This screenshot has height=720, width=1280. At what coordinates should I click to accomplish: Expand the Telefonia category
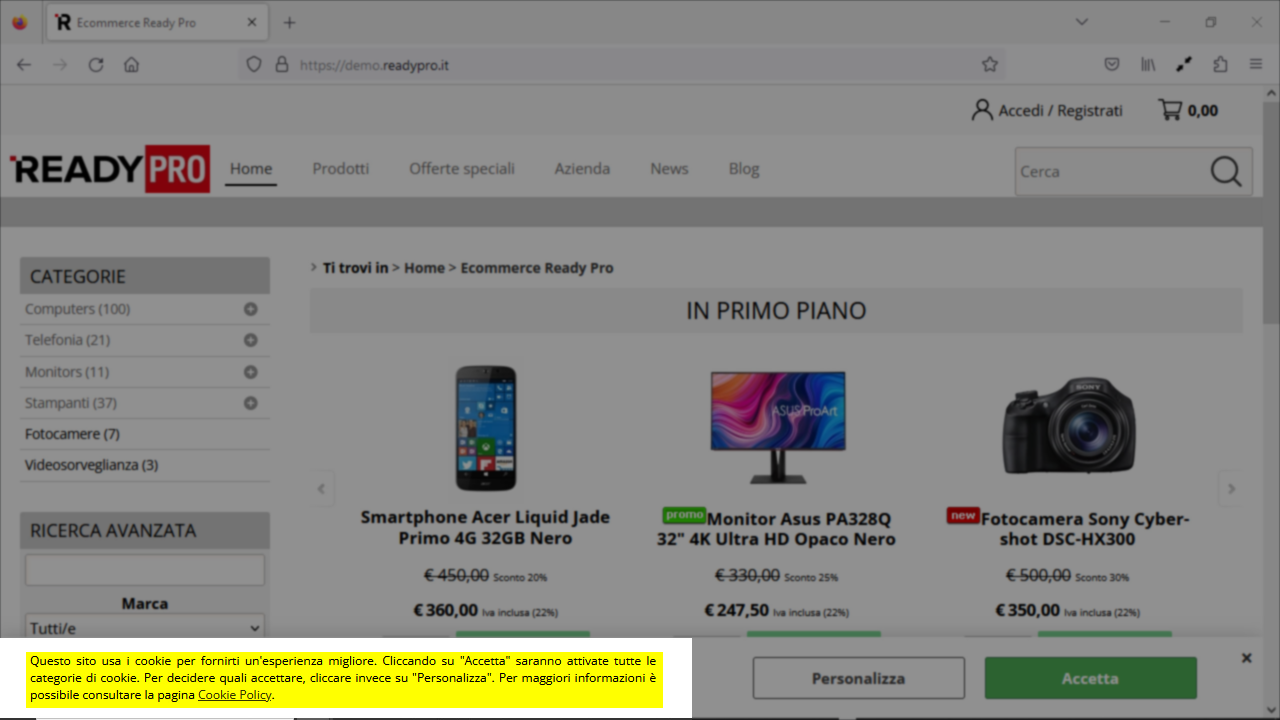pos(251,340)
